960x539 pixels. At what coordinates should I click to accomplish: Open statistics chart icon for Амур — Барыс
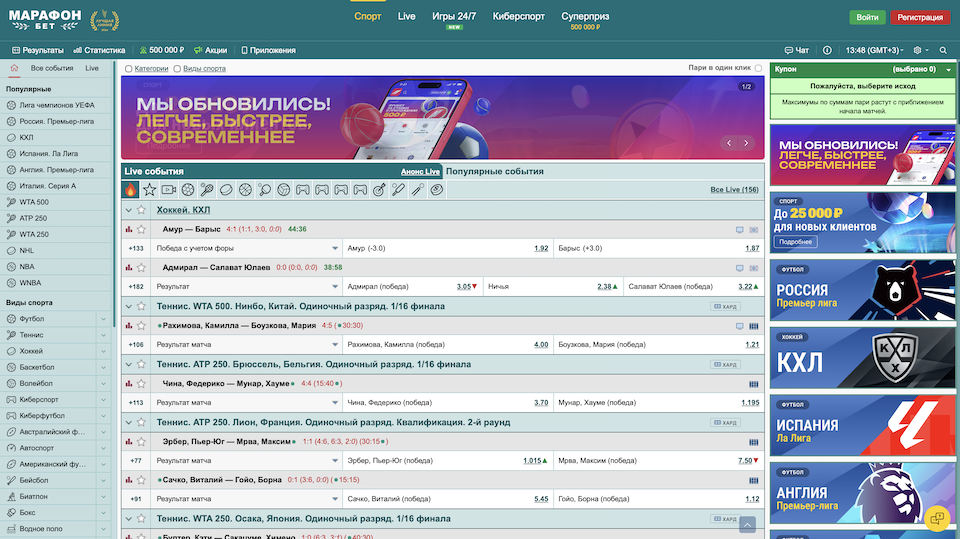pyautogui.click(x=129, y=229)
